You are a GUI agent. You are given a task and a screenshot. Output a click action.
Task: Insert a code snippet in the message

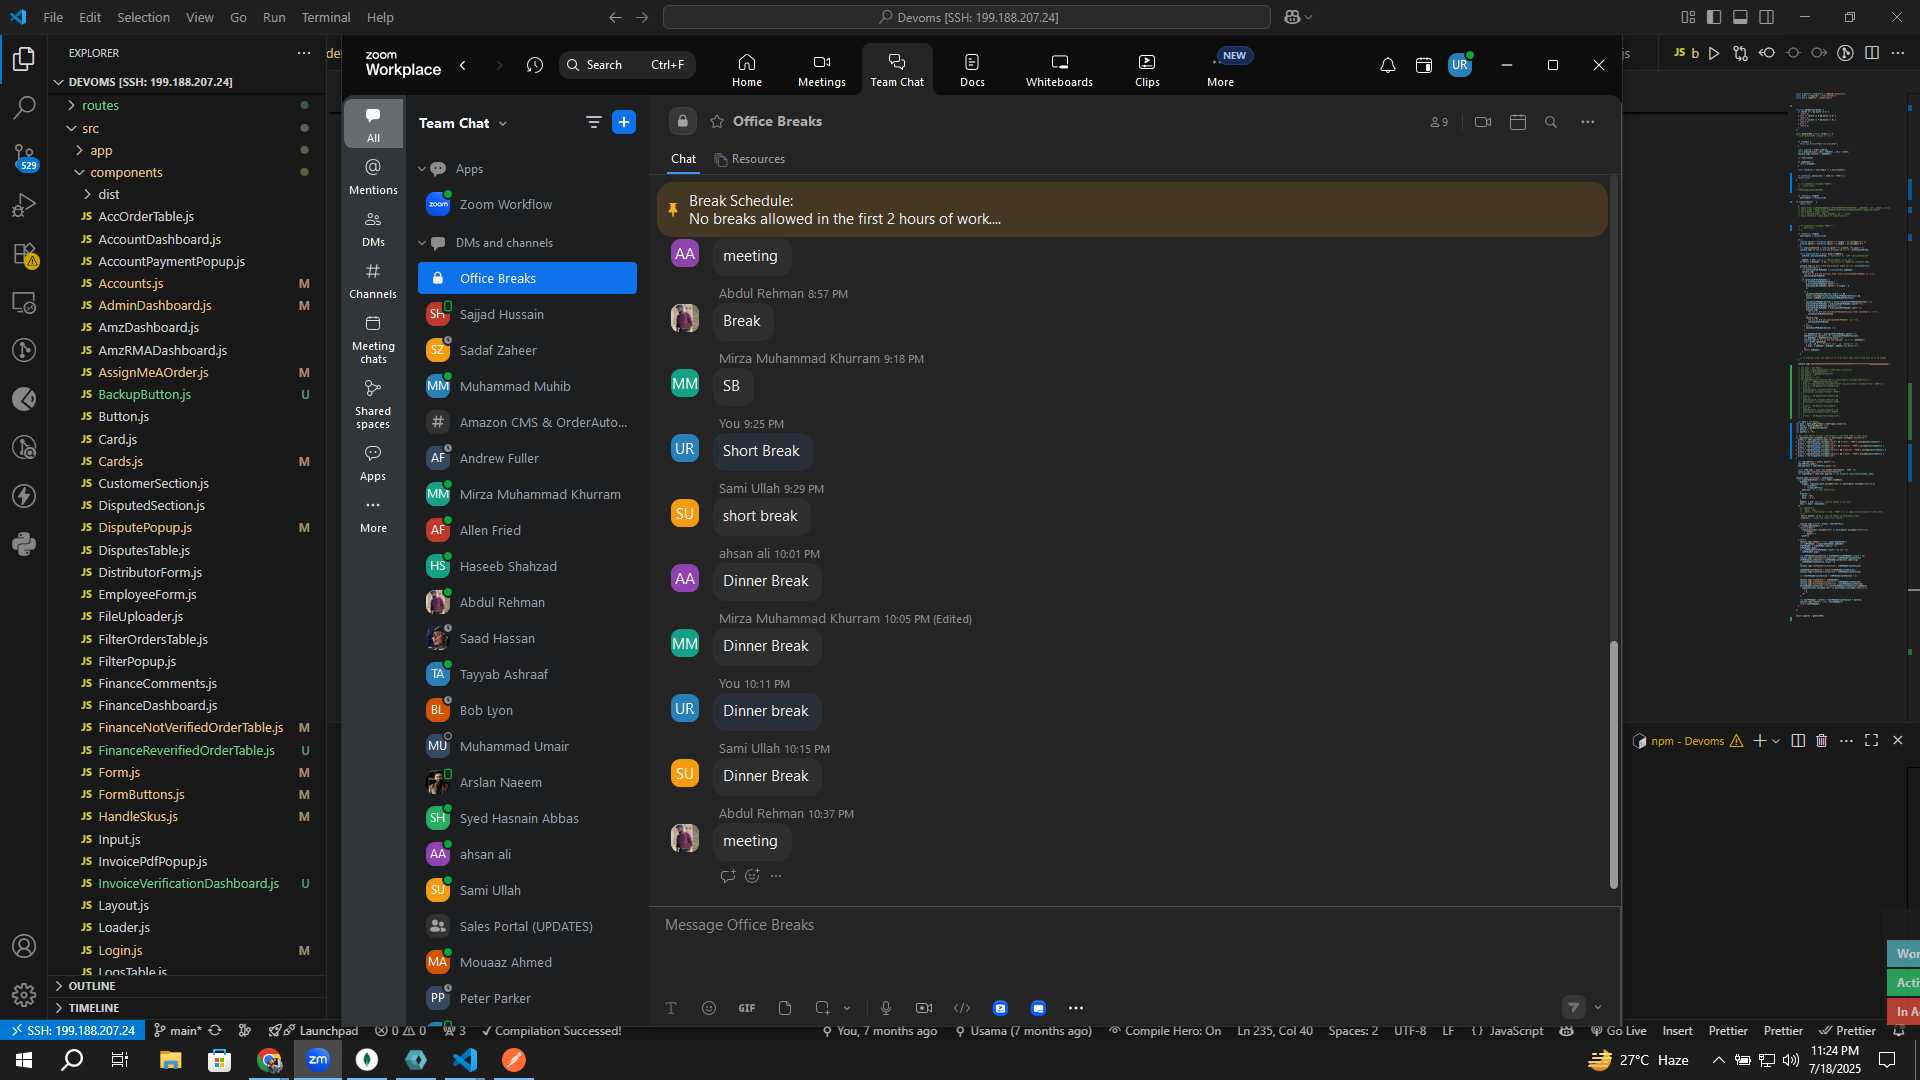coord(962,1008)
